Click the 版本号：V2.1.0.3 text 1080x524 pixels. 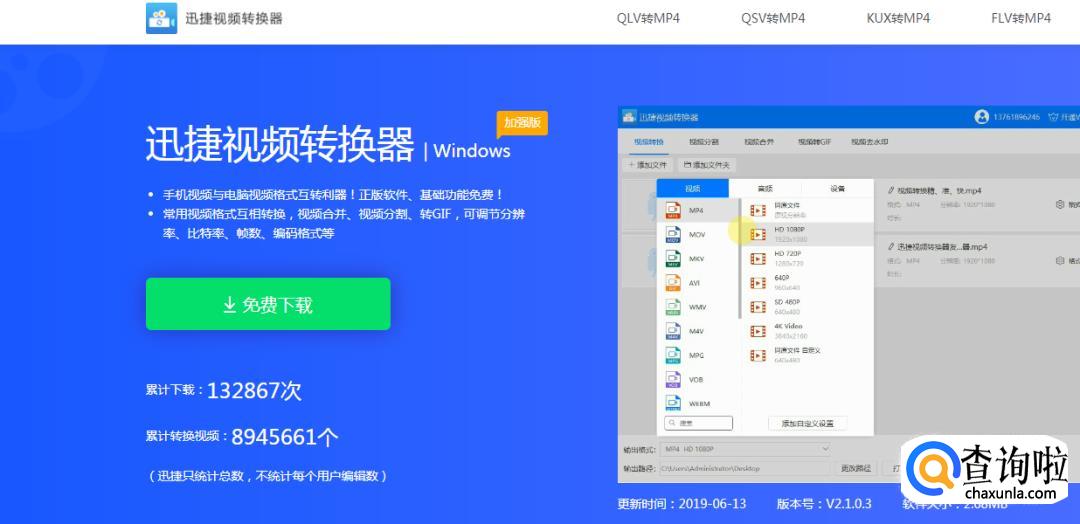[x=824, y=504]
